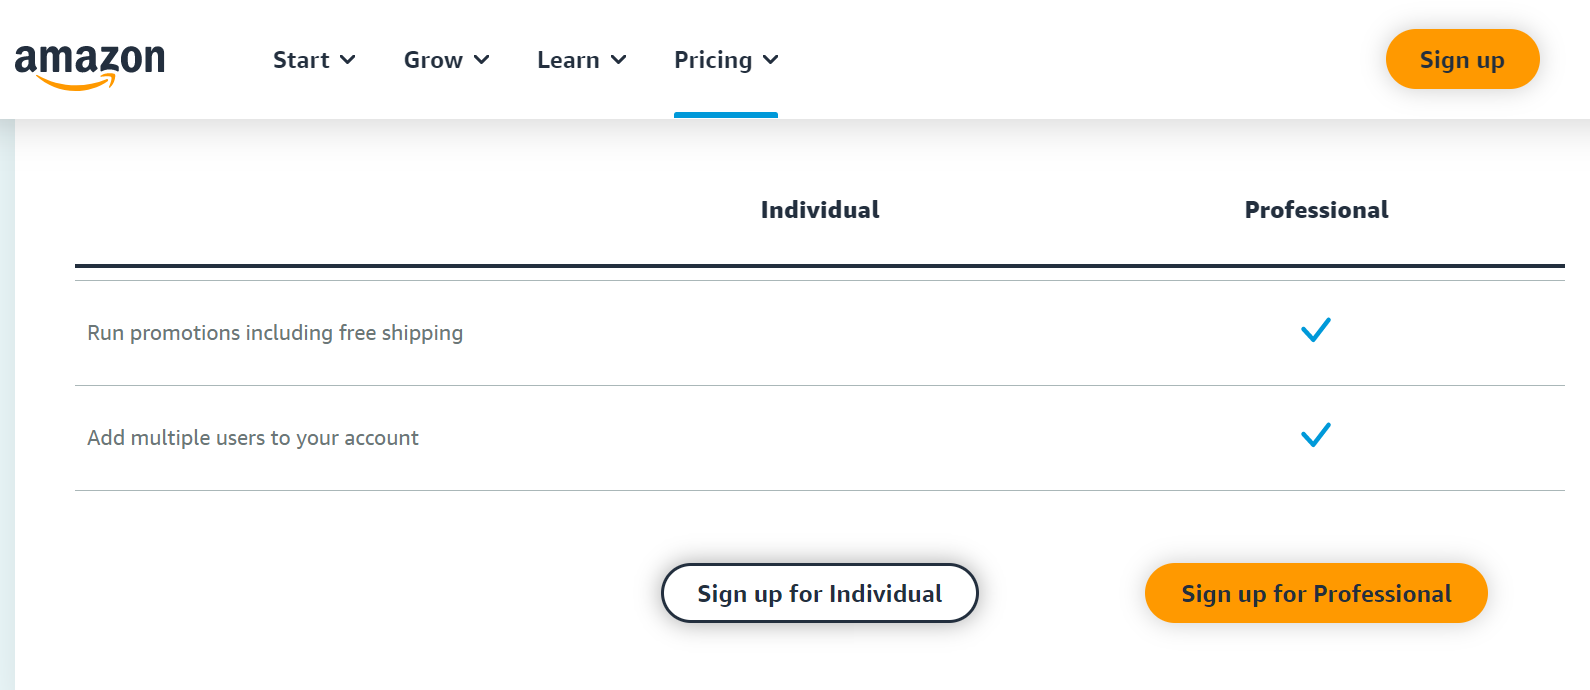Expand the Learn chevron arrow

(x=619, y=60)
